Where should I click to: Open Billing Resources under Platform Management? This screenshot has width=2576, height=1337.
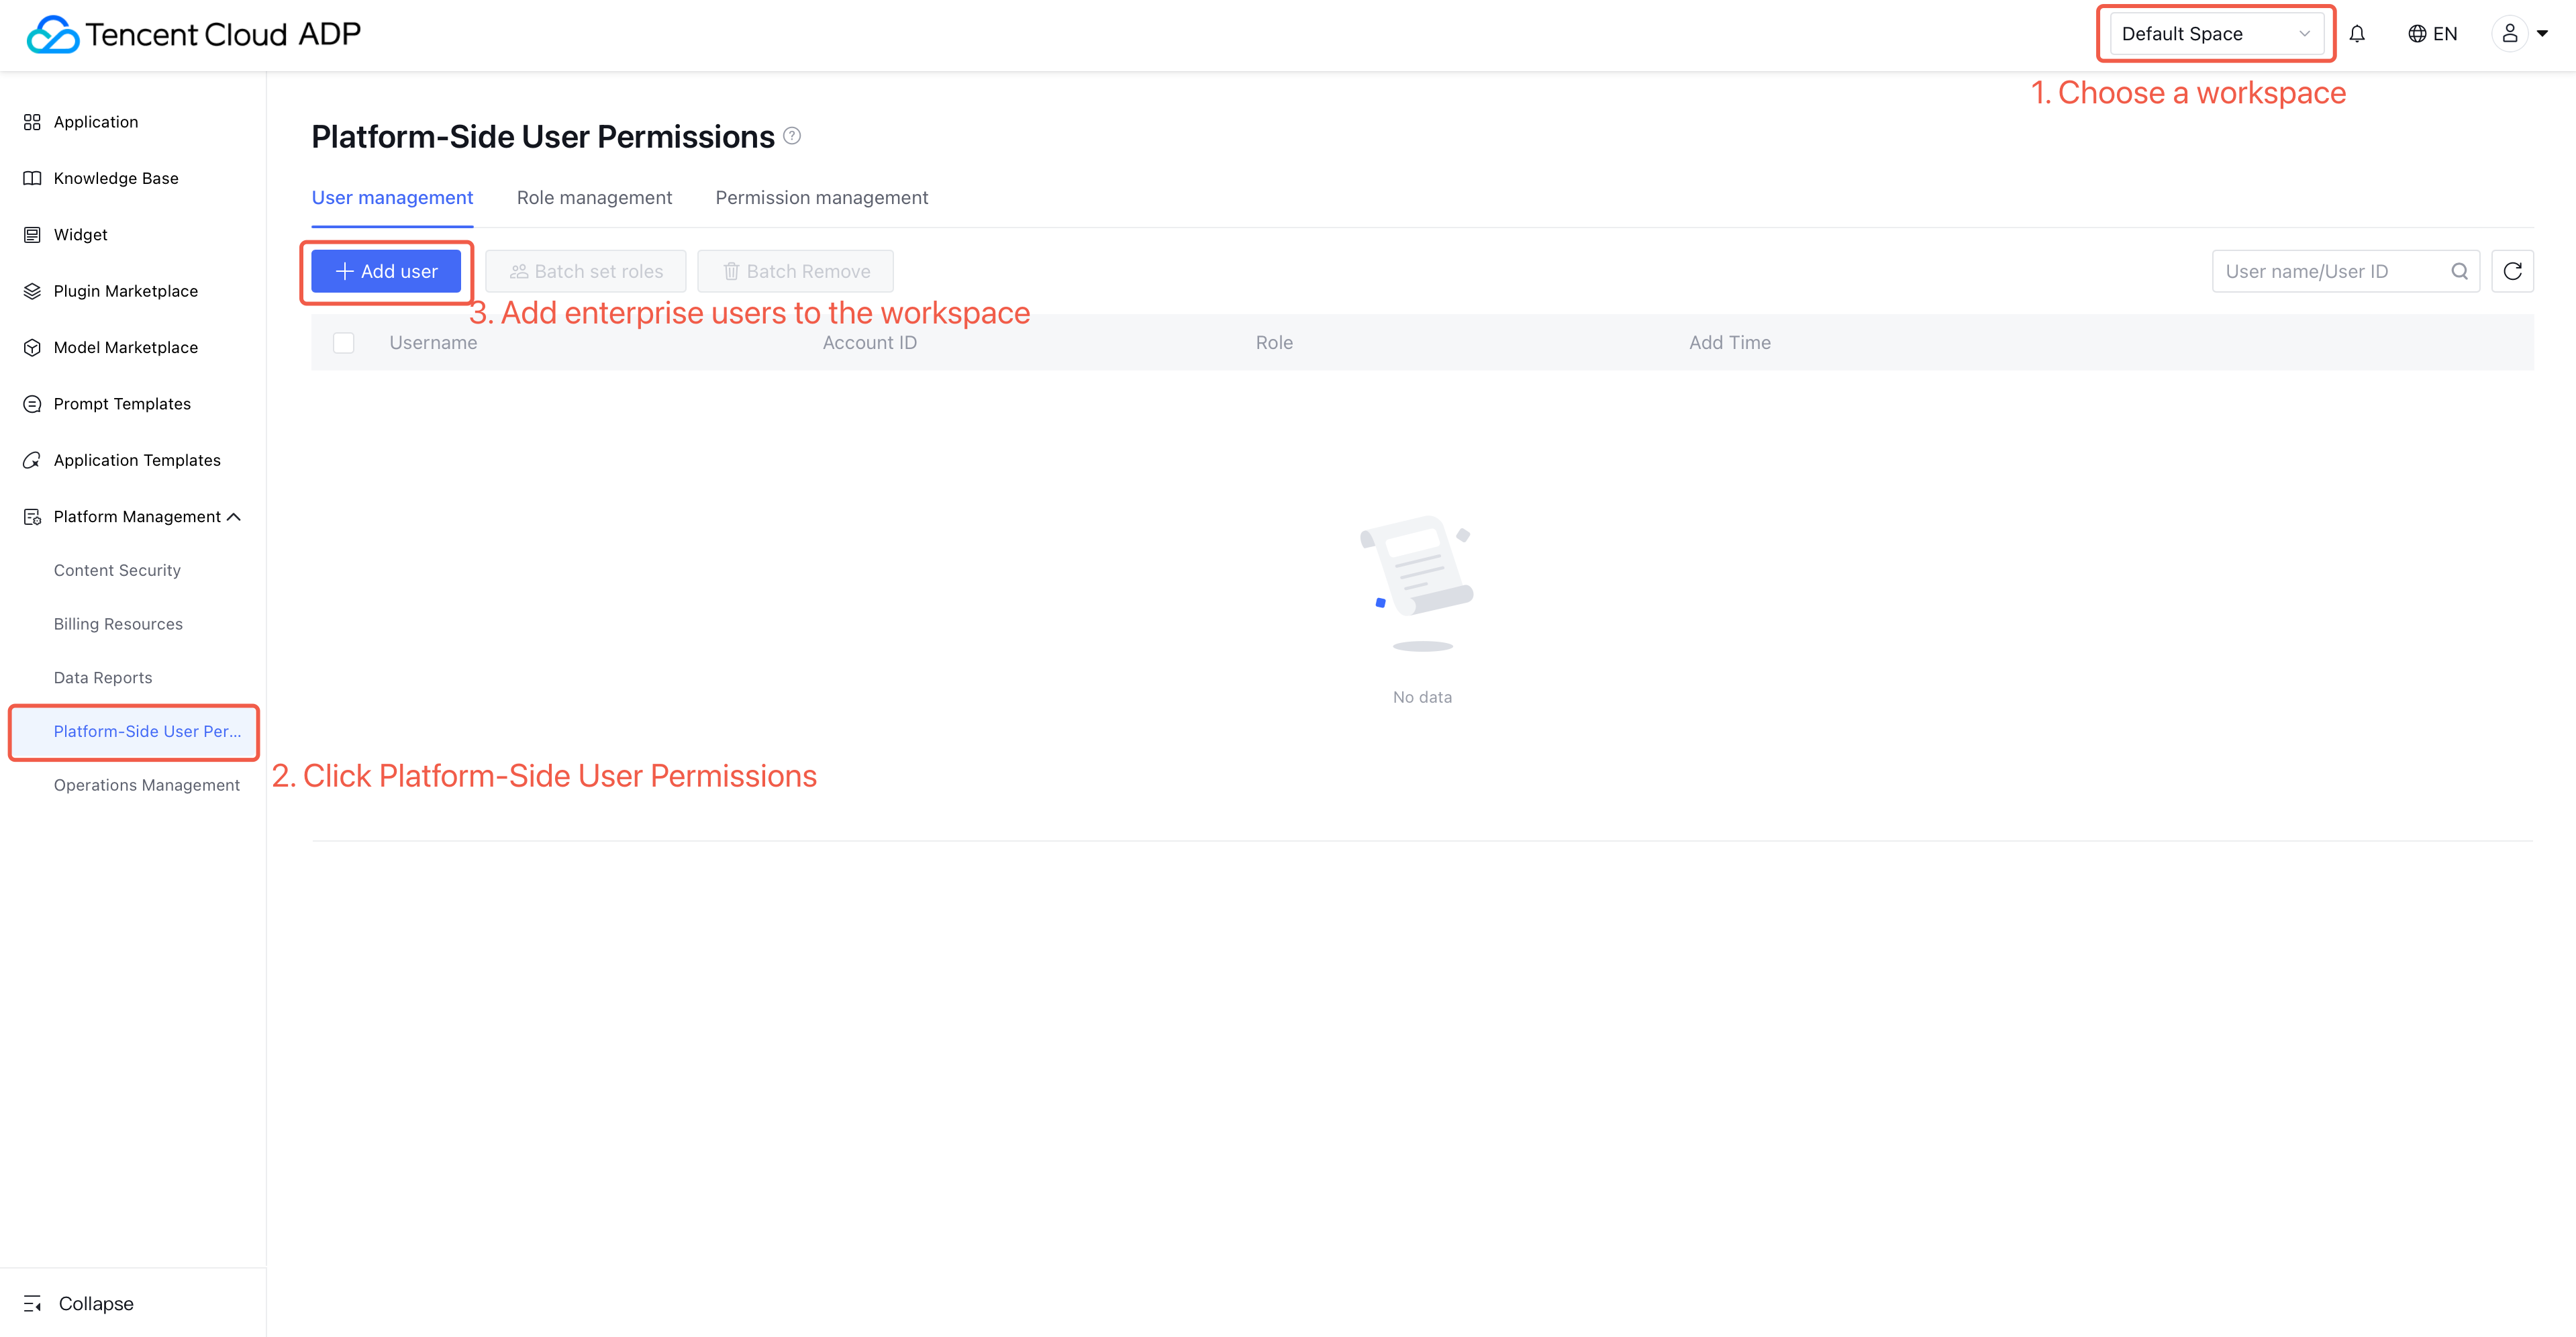(x=118, y=624)
